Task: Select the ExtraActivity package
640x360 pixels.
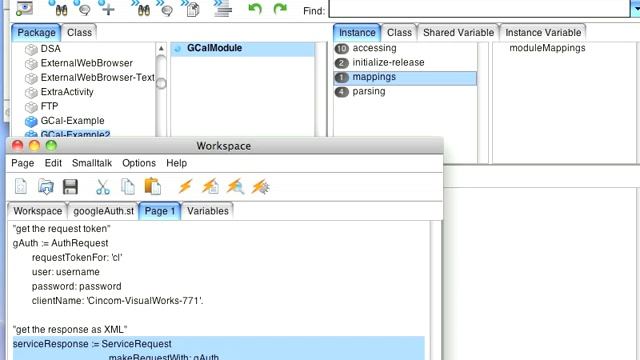Action: click(67, 92)
